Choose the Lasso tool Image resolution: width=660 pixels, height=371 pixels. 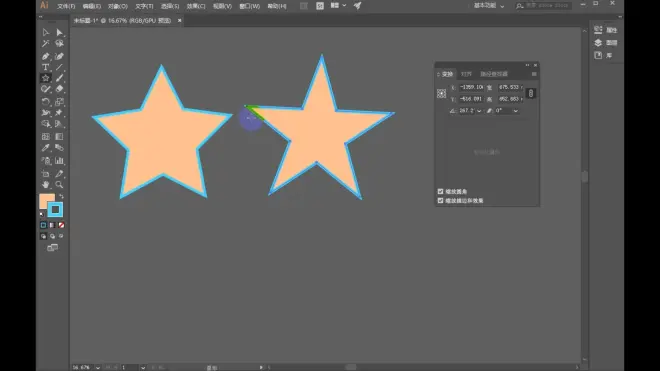pyautogui.click(x=59, y=43)
